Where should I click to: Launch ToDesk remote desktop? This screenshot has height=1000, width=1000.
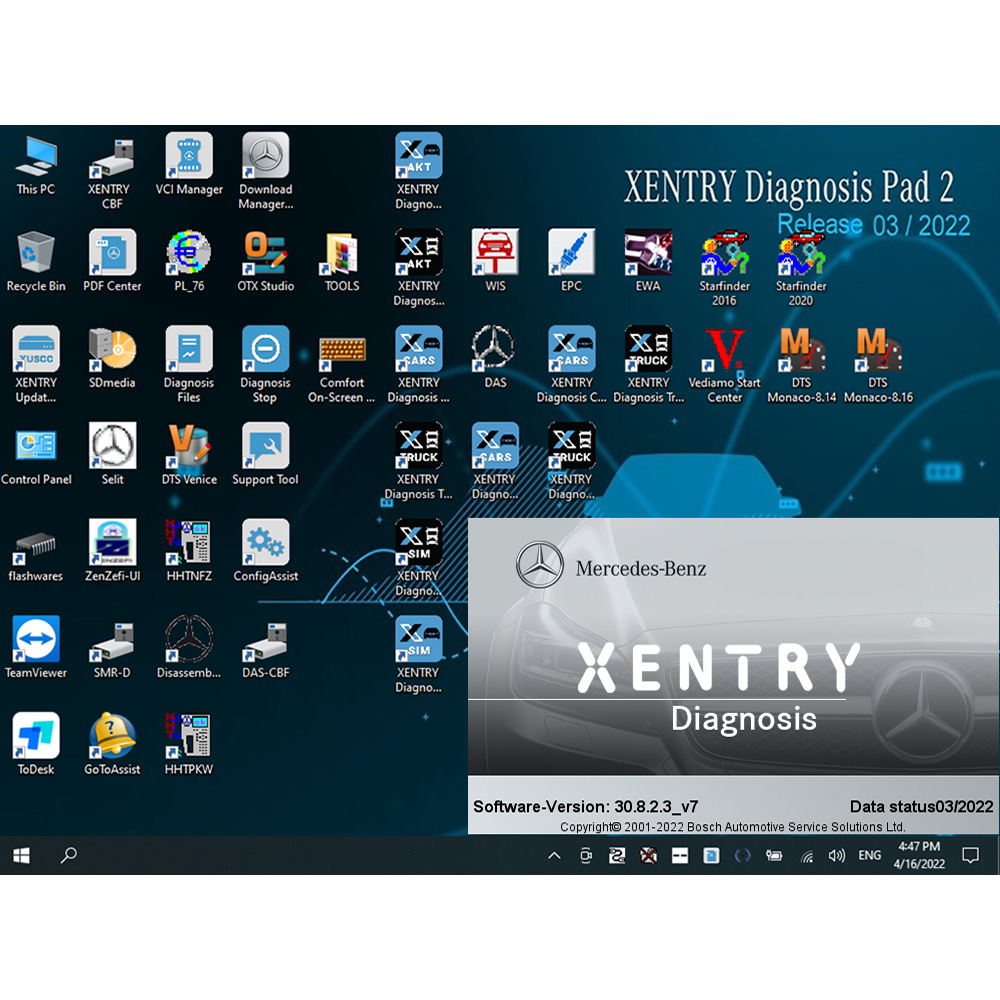pyautogui.click(x=36, y=744)
